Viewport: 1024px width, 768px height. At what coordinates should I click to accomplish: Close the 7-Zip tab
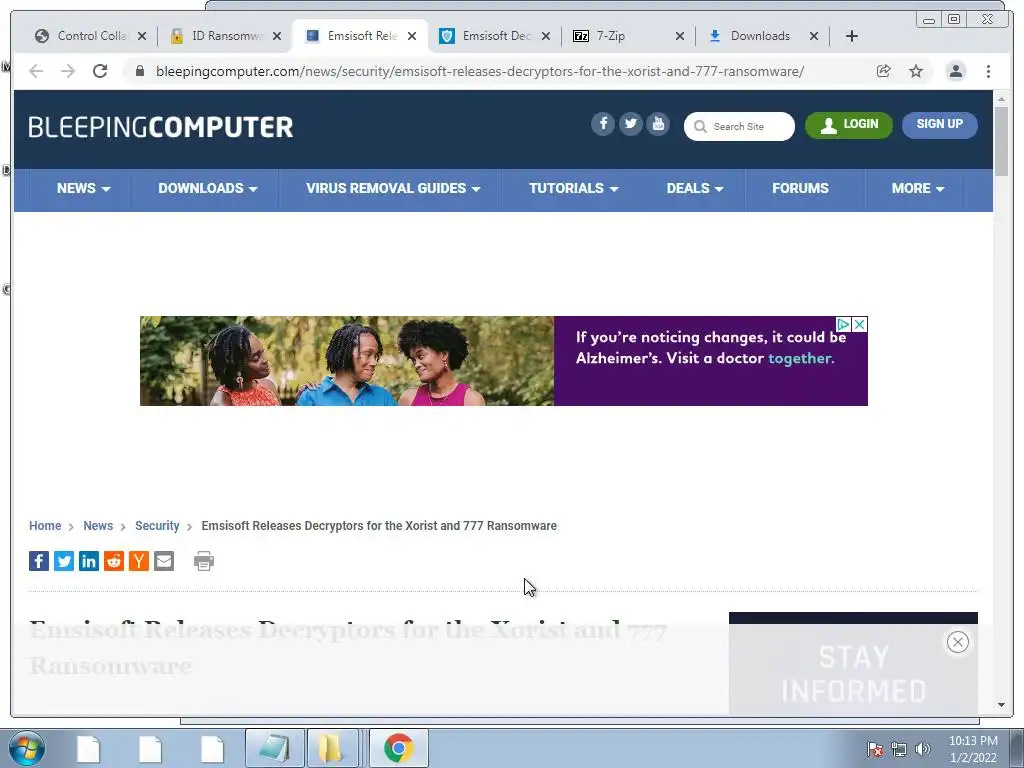680,36
